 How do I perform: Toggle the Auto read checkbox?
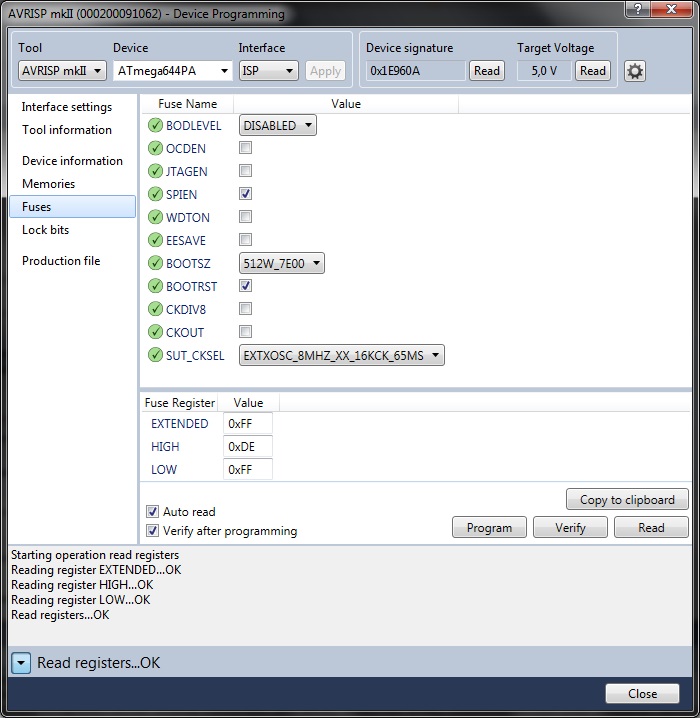152,511
